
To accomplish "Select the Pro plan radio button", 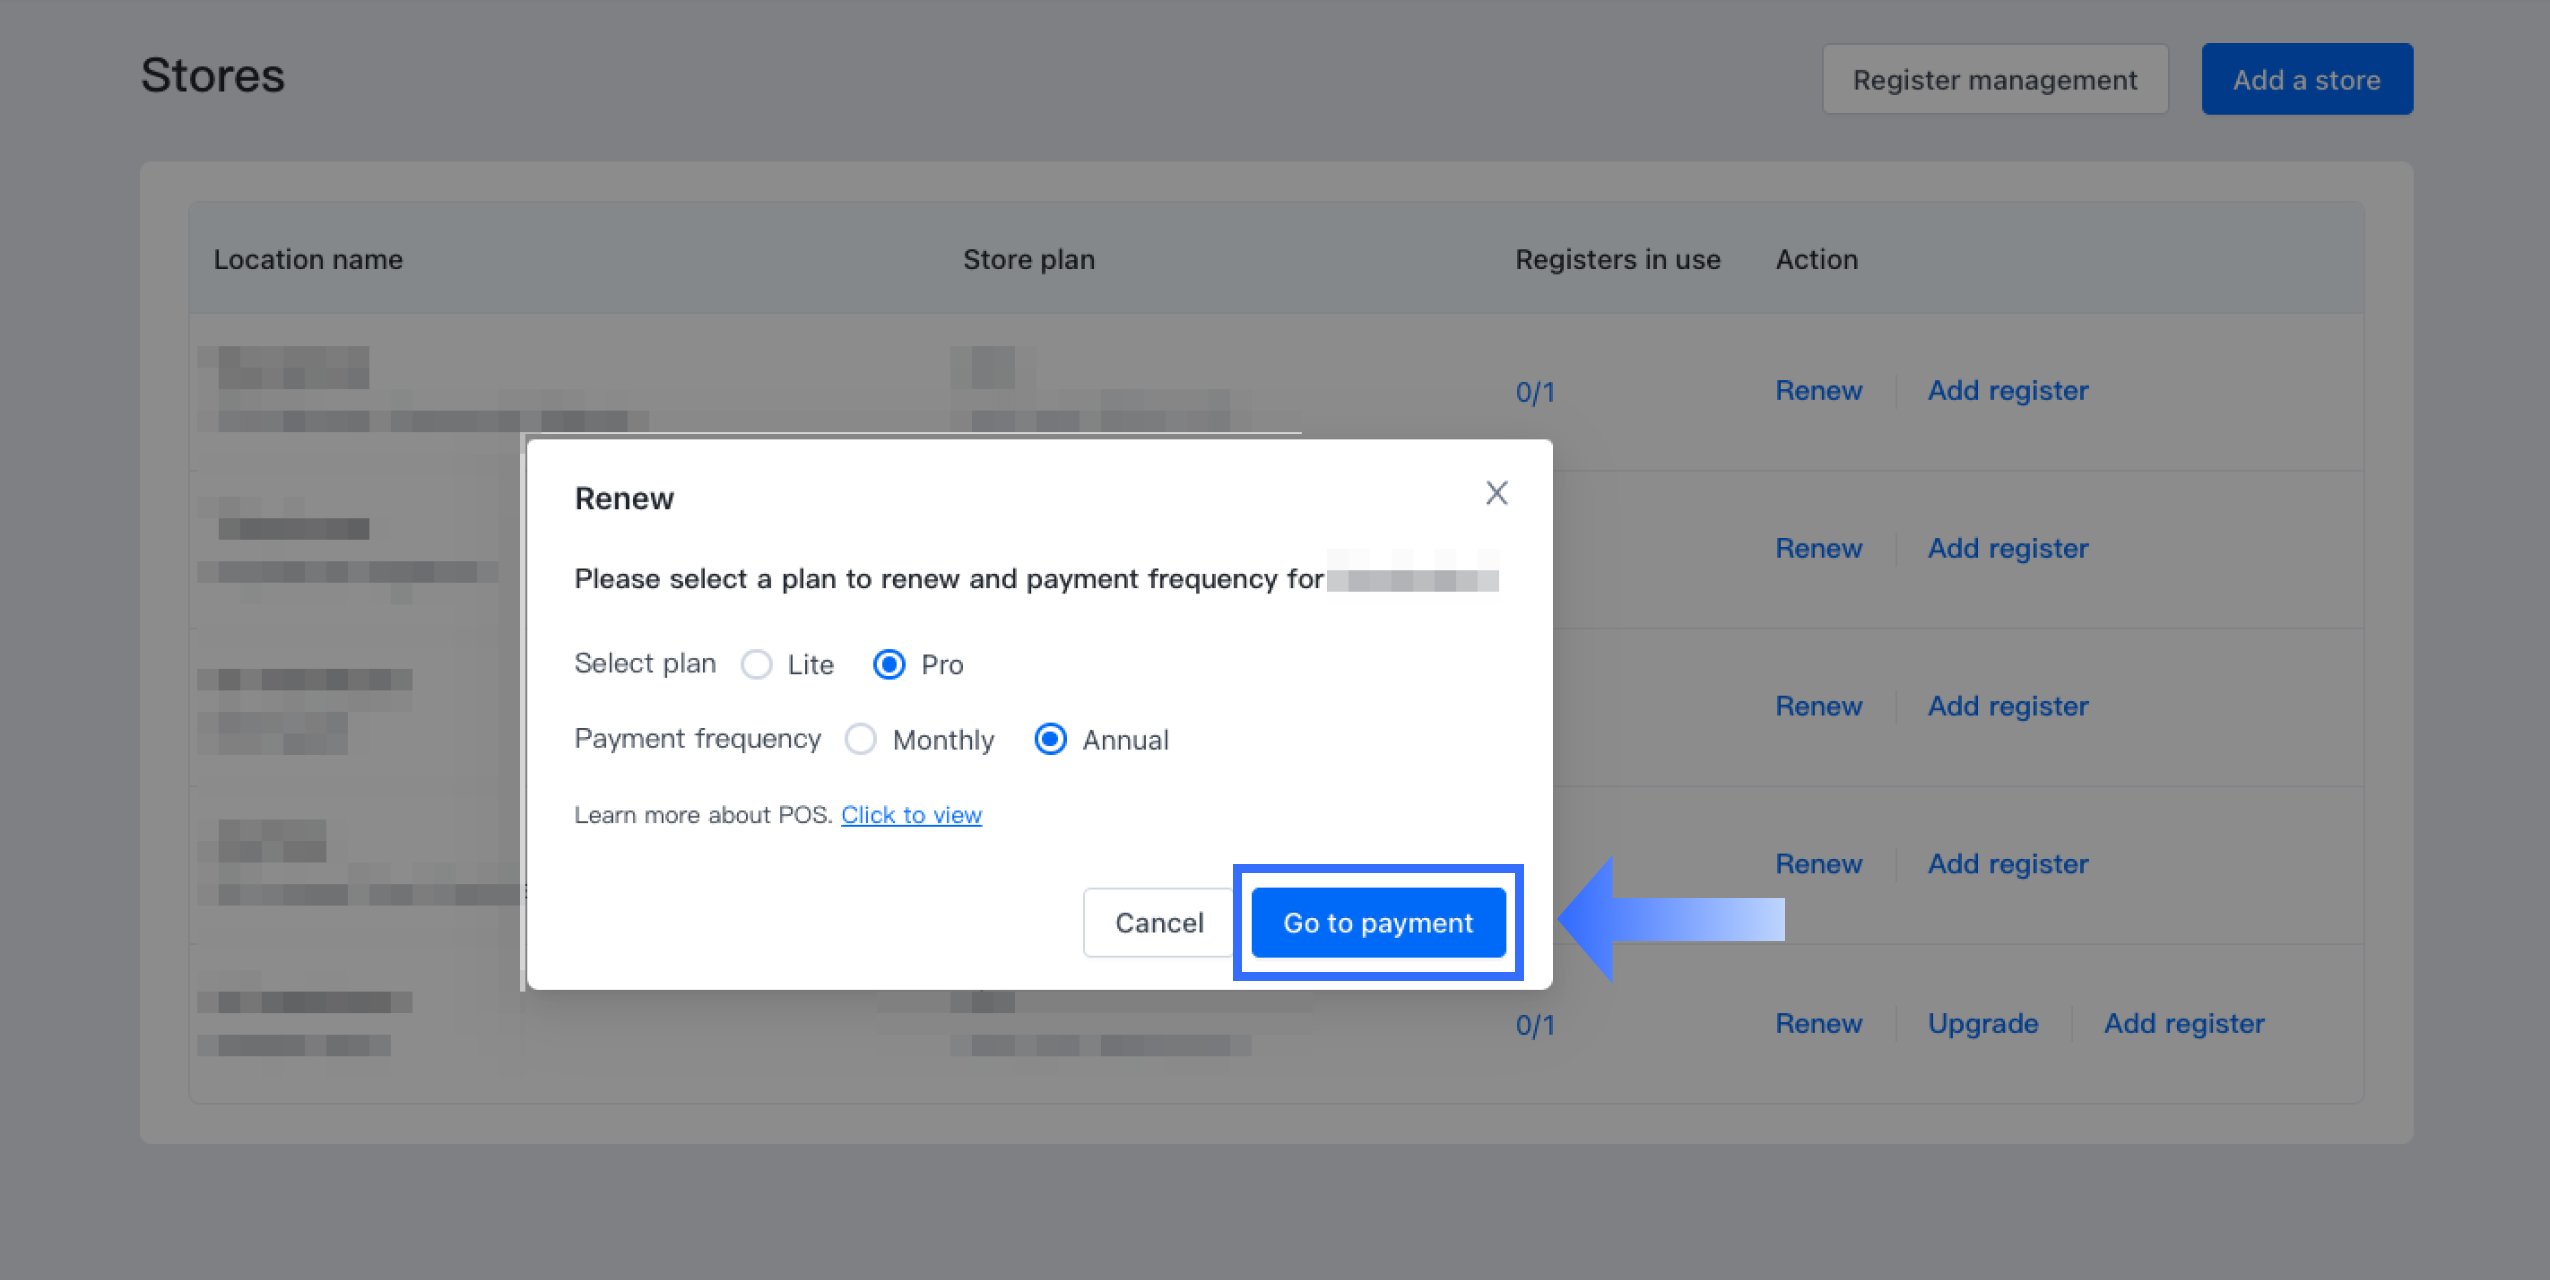I will pos(889,665).
